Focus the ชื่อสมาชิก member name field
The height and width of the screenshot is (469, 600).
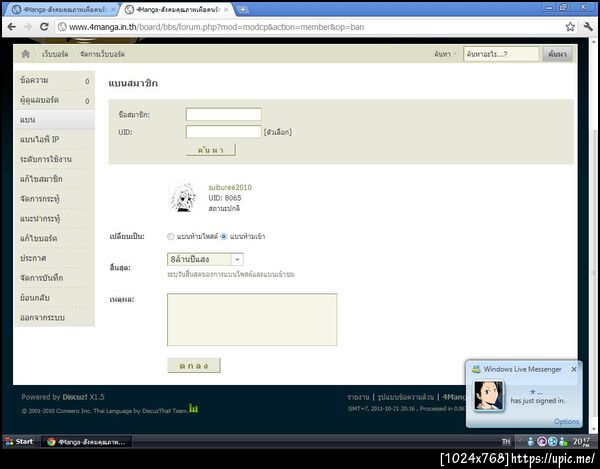[x=223, y=114]
